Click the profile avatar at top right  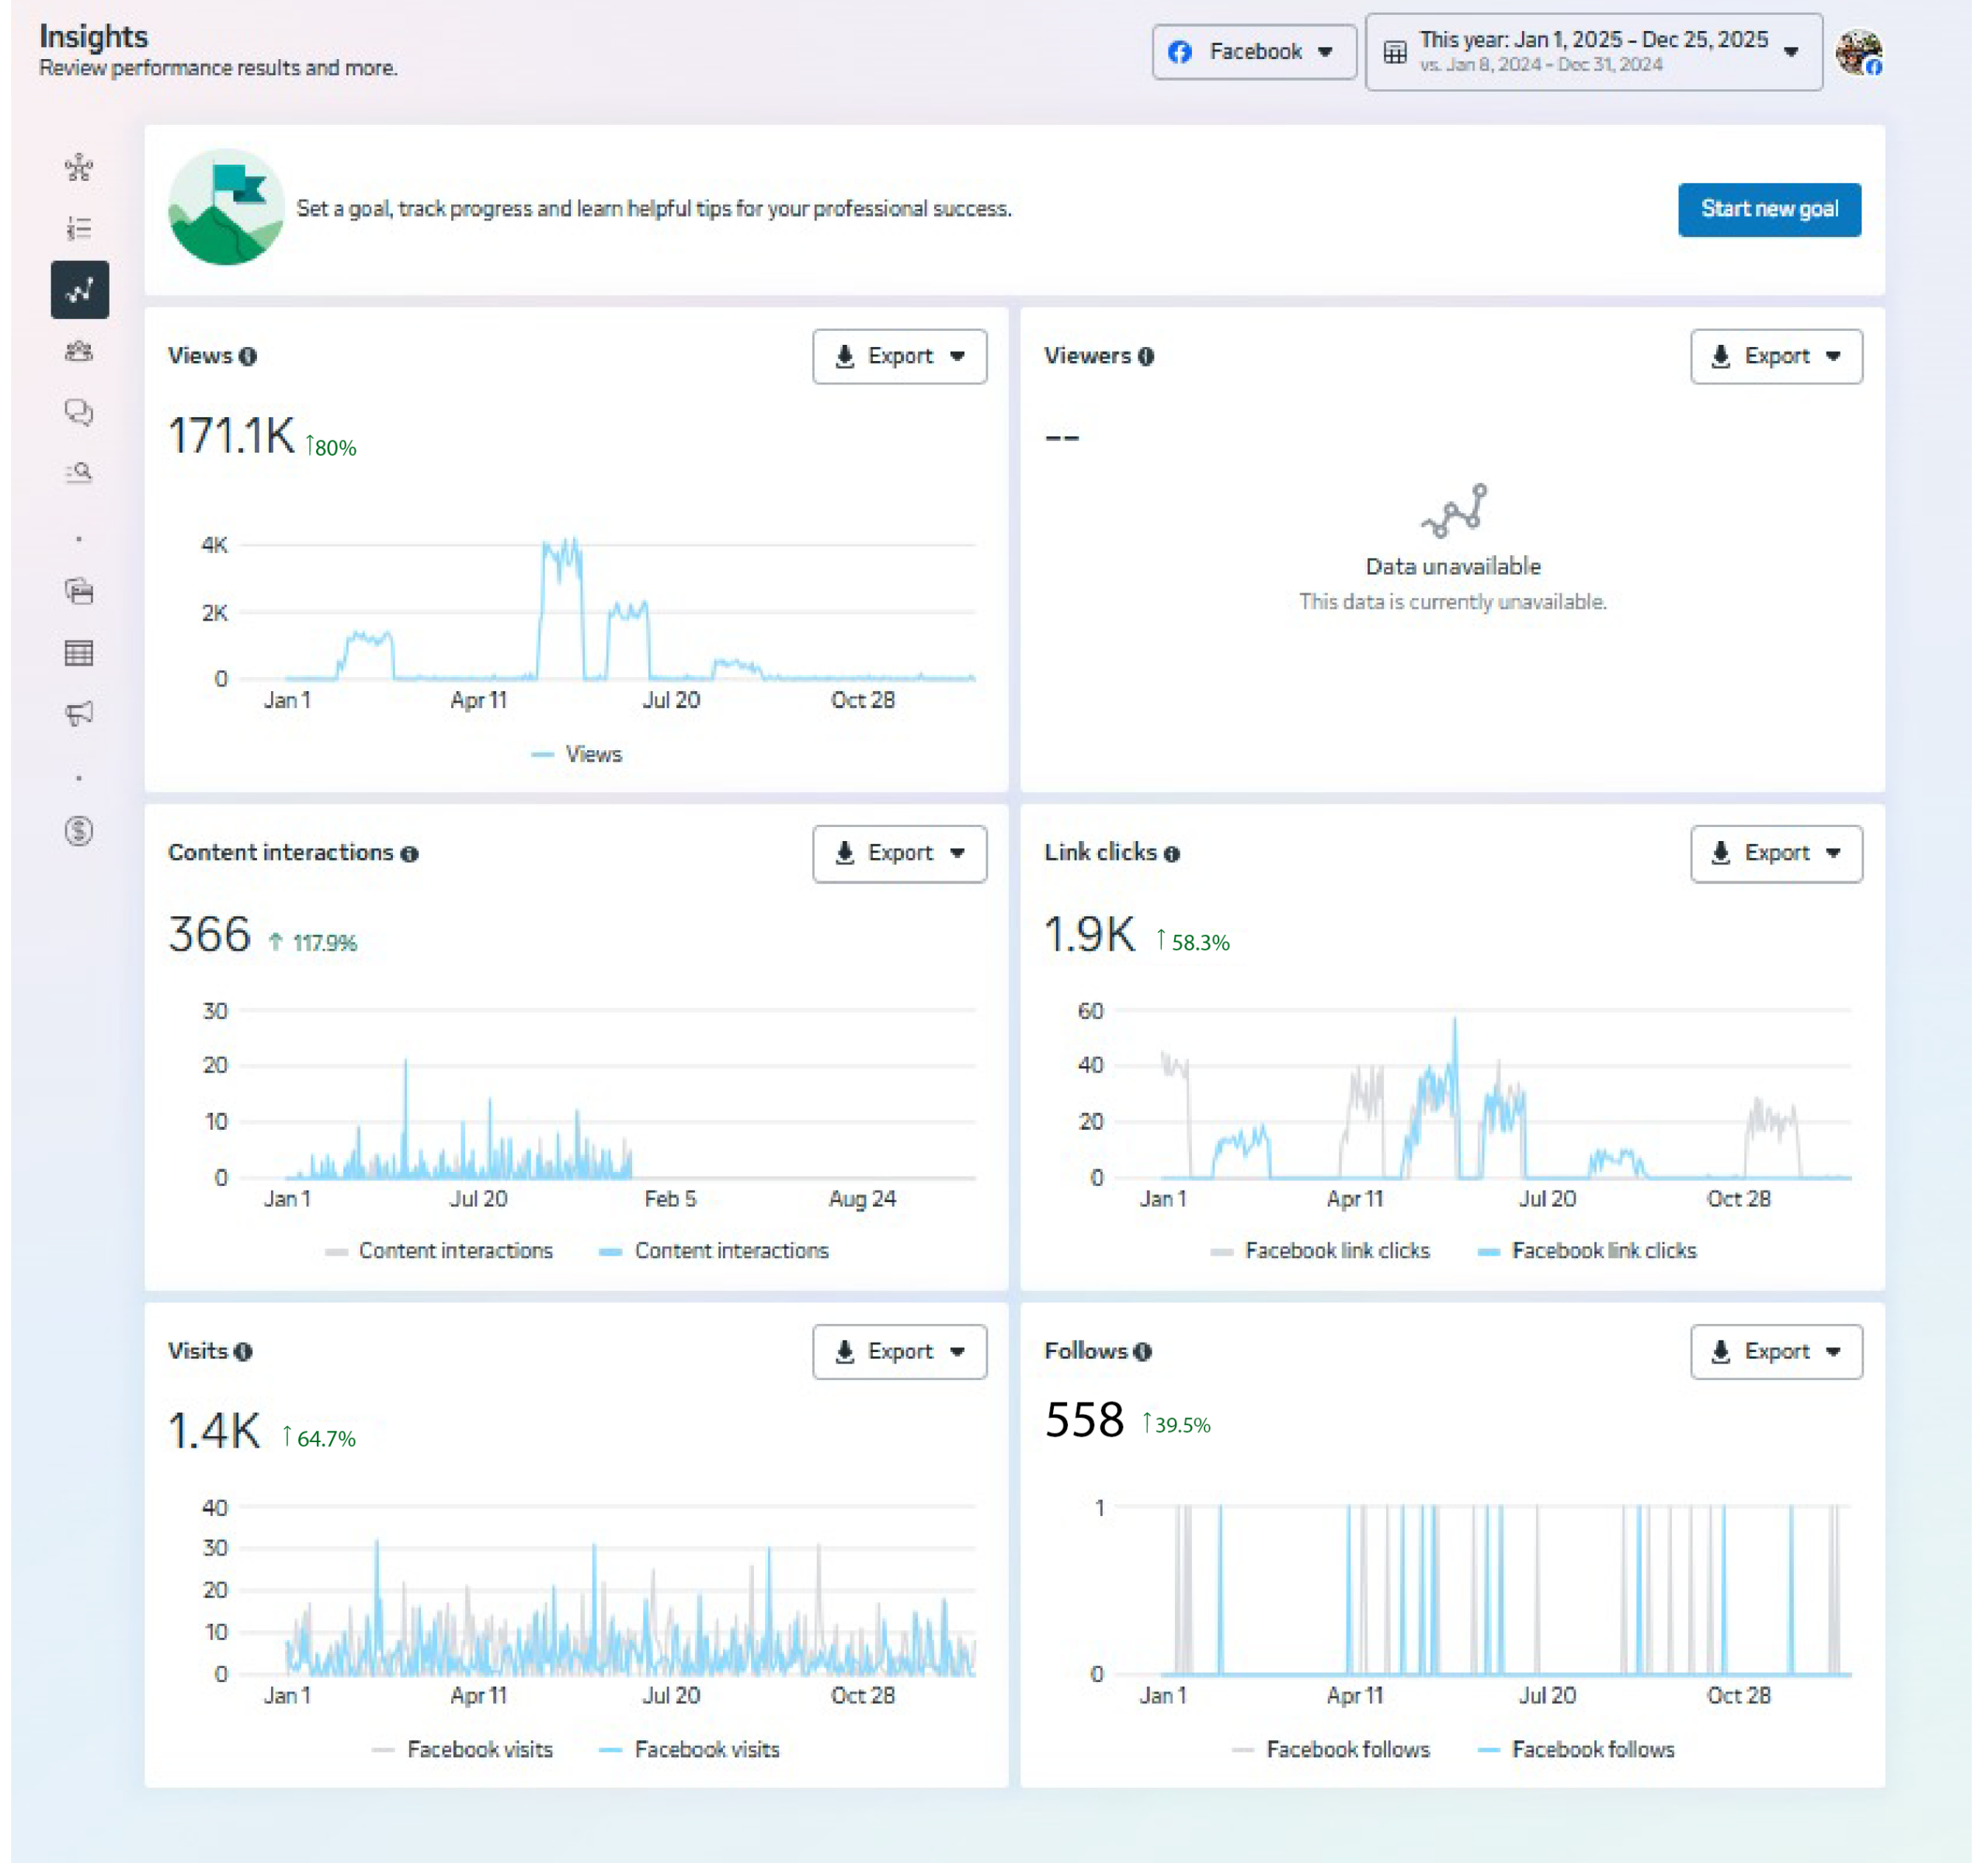1858,52
